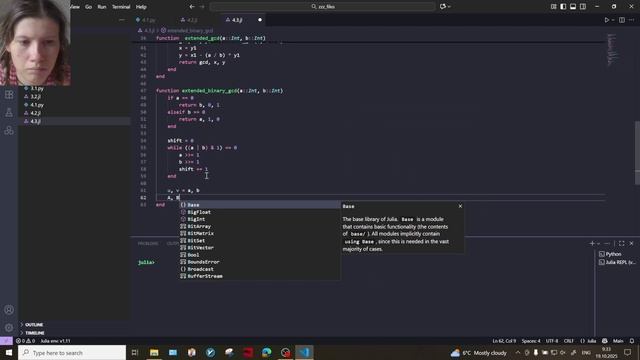Open the Customize Layout icon in the title bar
Screen dimensions: 640x360
(553, 7)
